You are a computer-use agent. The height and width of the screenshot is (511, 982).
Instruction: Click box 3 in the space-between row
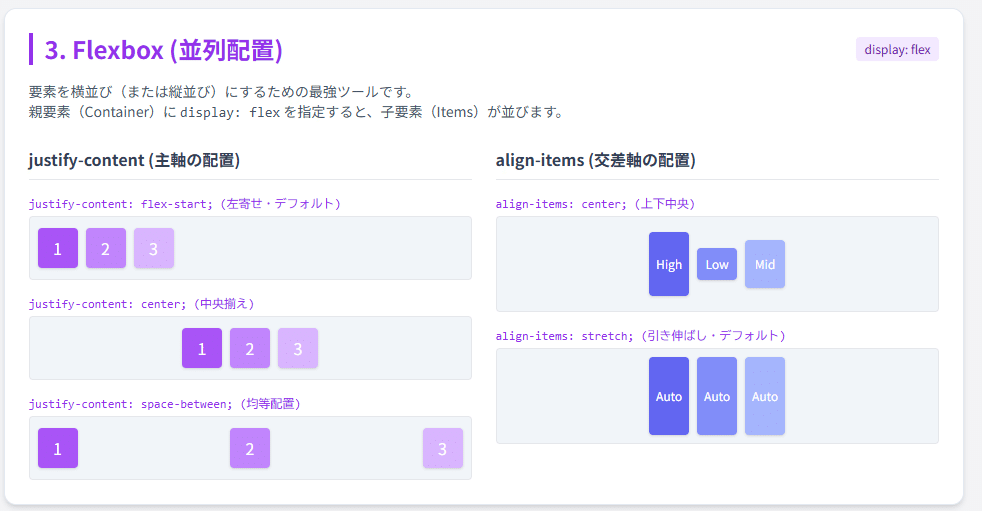(x=442, y=448)
